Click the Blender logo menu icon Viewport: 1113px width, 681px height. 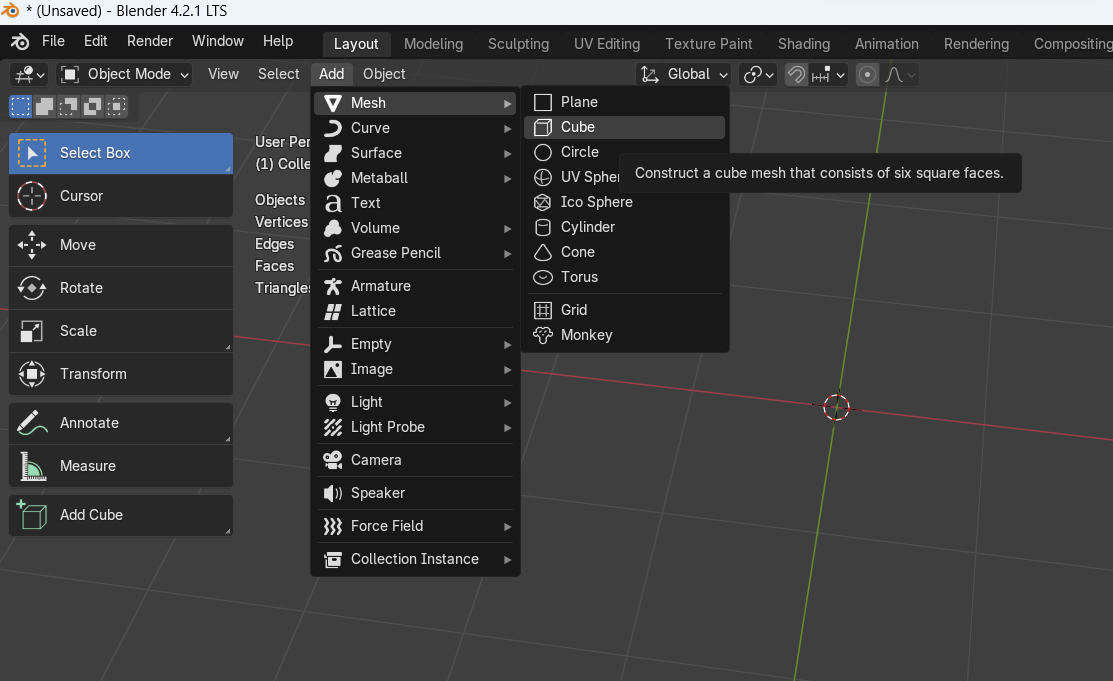tap(20, 42)
